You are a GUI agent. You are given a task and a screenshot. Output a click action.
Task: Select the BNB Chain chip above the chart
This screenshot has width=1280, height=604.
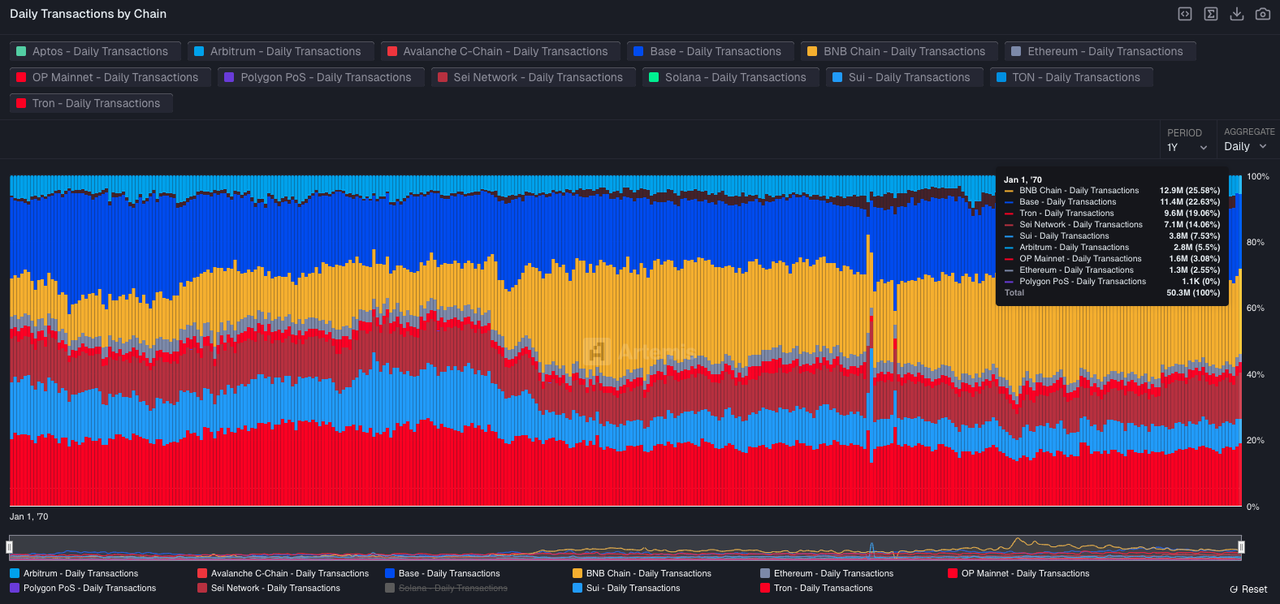(x=899, y=51)
